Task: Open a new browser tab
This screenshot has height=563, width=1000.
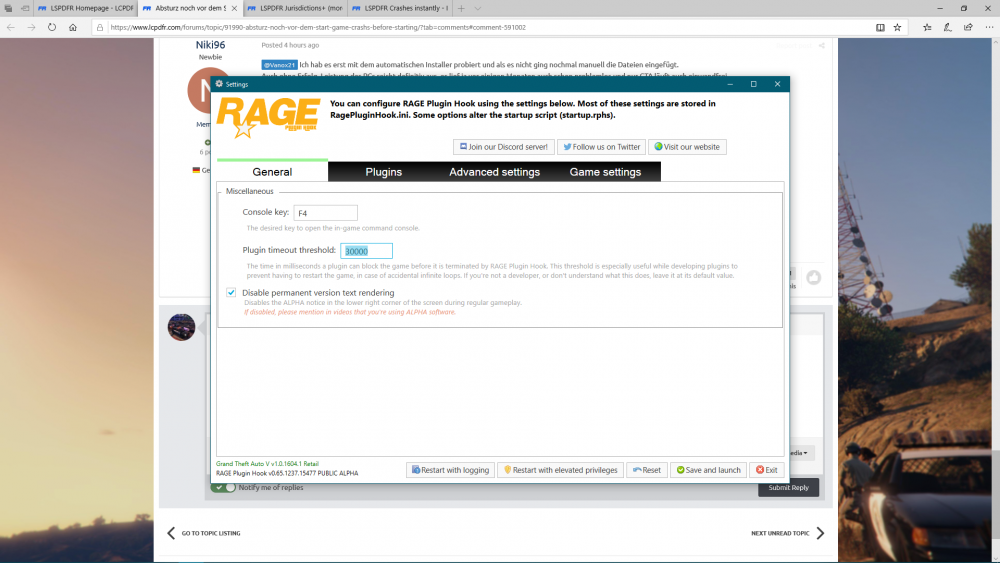Action: pyautogui.click(x=461, y=8)
